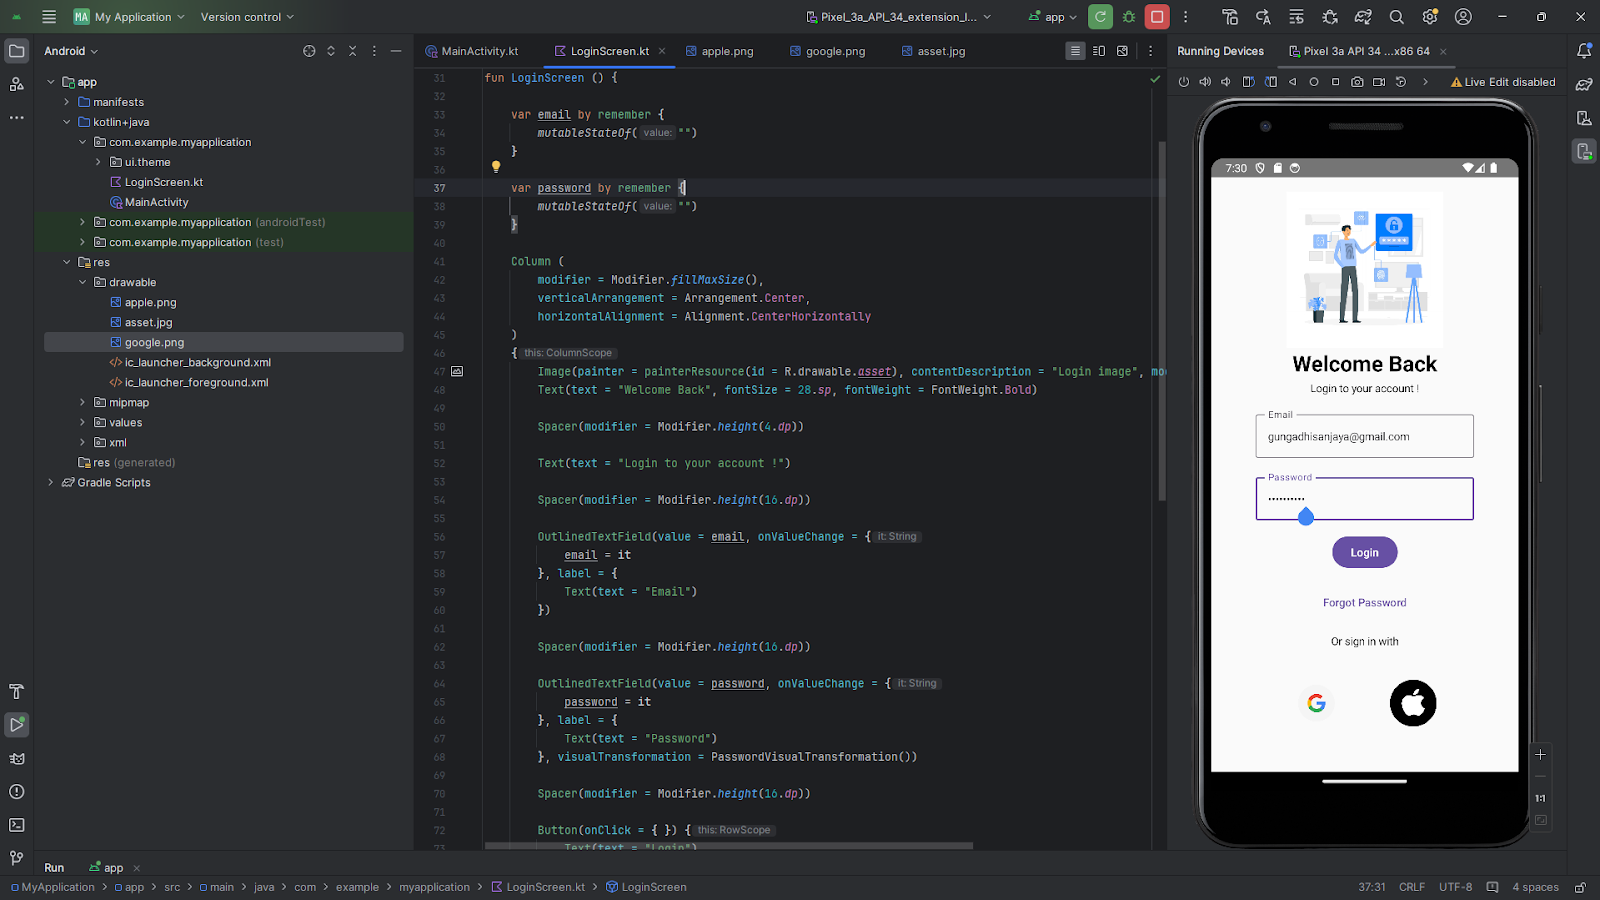Open Problems tool window in left sidebar
The height and width of the screenshot is (900, 1600).
click(17, 792)
